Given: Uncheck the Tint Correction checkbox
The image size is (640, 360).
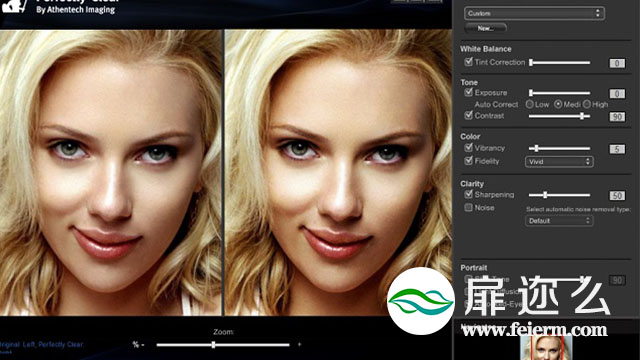Looking at the screenshot, I should 469,62.
